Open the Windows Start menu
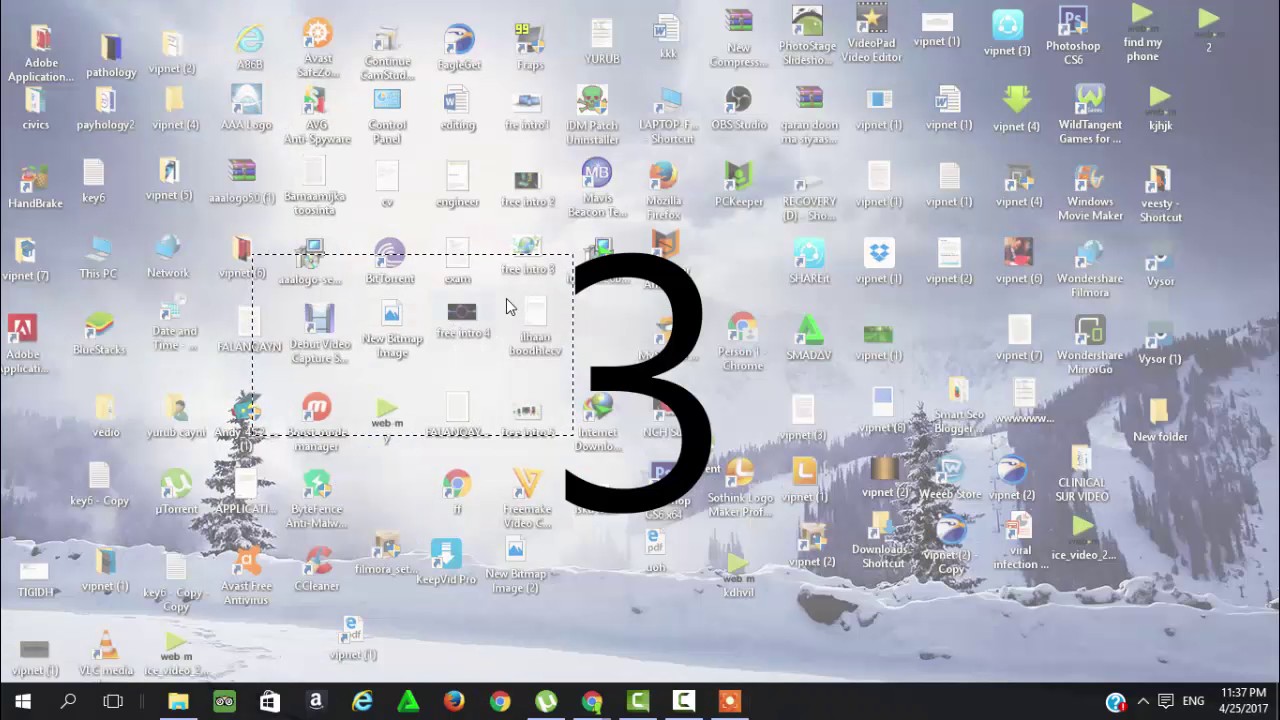This screenshot has height=720, width=1280. (22, 702)
